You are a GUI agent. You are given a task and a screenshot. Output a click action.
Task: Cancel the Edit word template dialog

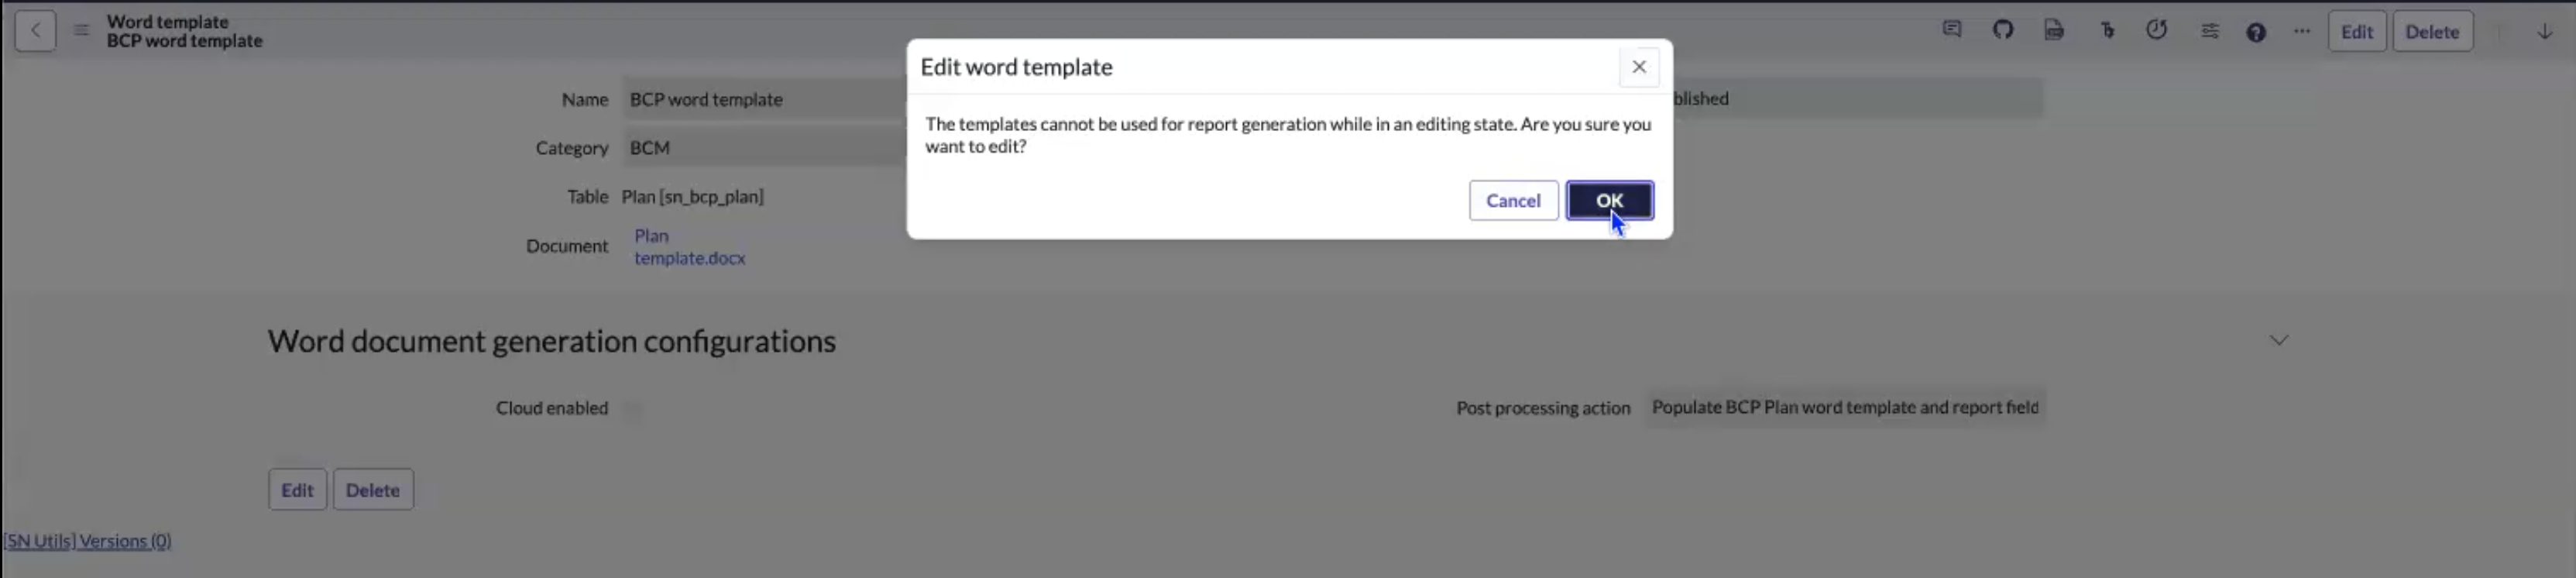click(1513, 200)
